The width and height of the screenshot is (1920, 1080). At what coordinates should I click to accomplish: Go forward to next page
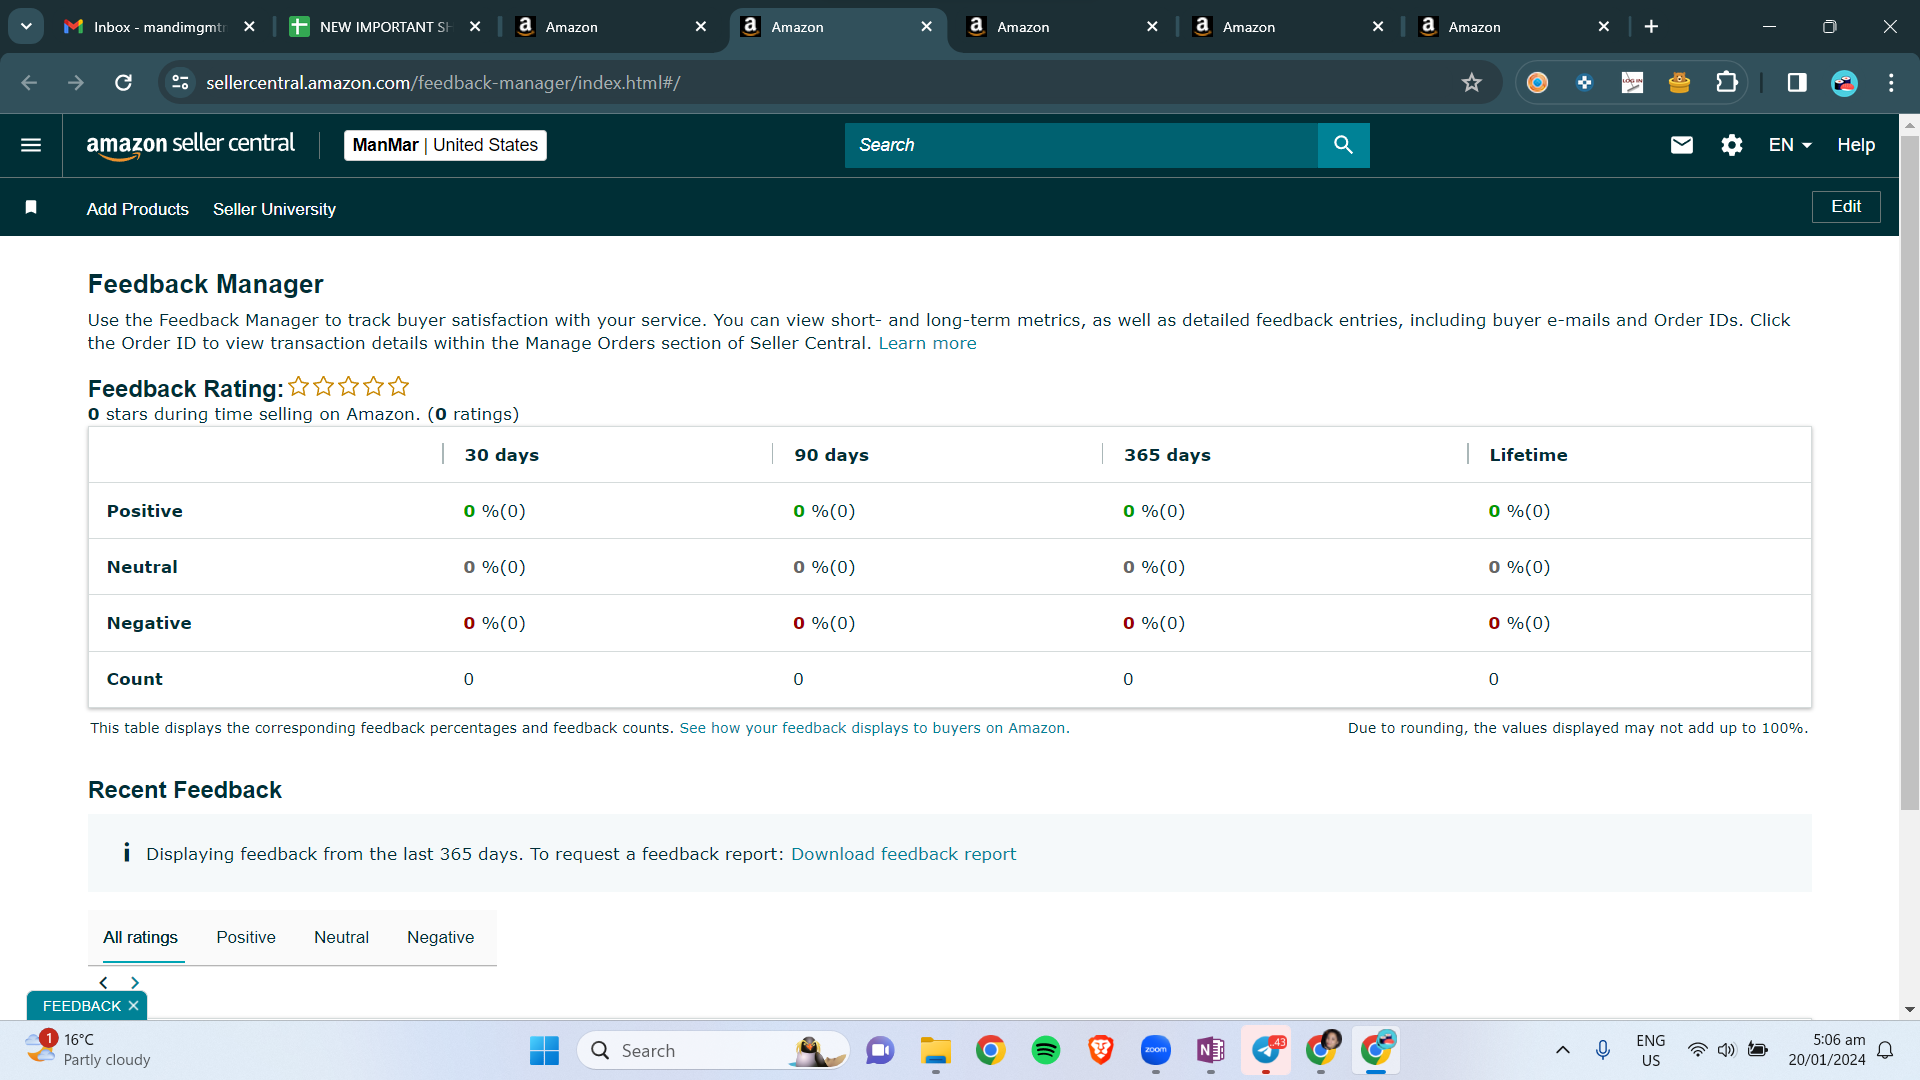76,82
